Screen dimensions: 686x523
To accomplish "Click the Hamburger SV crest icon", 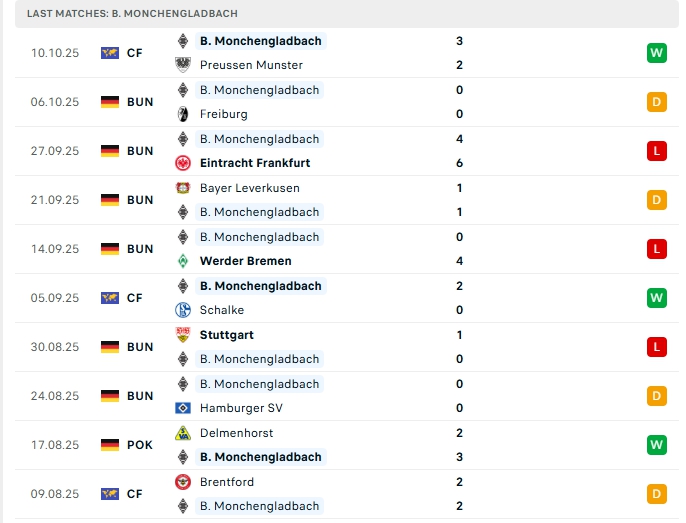I will pos(183,408).
